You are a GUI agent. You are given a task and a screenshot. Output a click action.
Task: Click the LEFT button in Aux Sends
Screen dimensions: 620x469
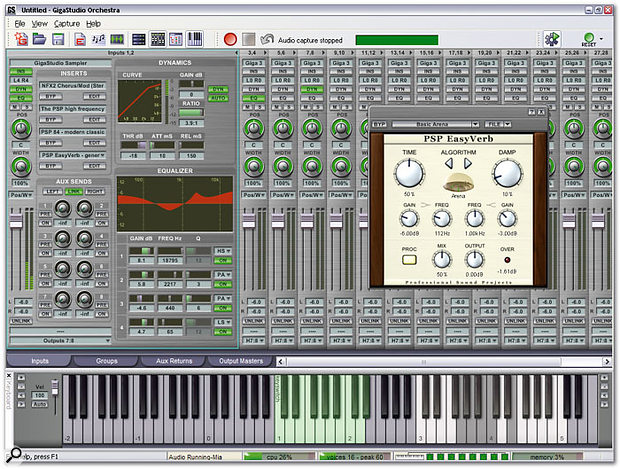click(53, 191)
